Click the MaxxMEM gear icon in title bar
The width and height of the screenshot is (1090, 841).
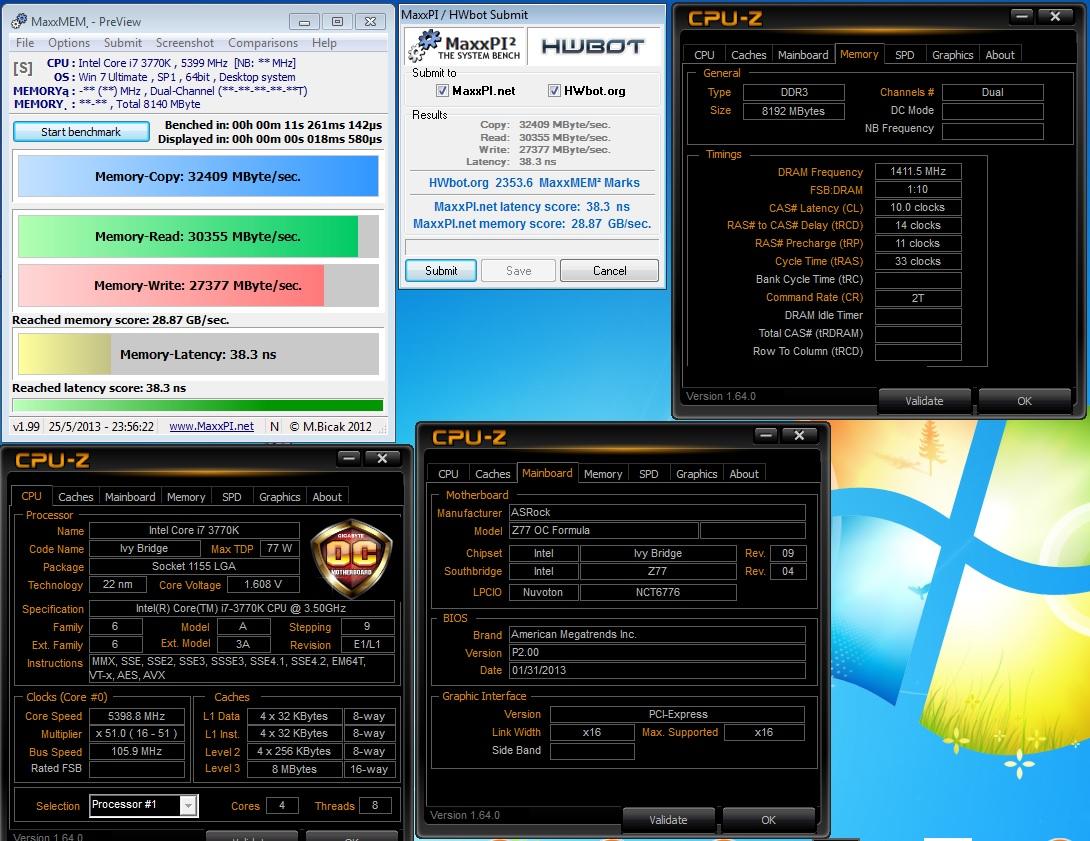coord(19,21)
